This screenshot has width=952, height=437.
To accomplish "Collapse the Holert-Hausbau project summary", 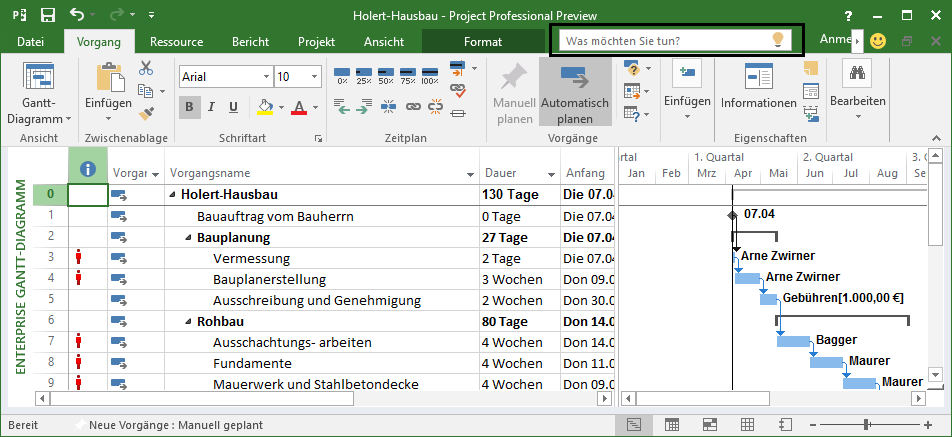I will click(172, 195).
